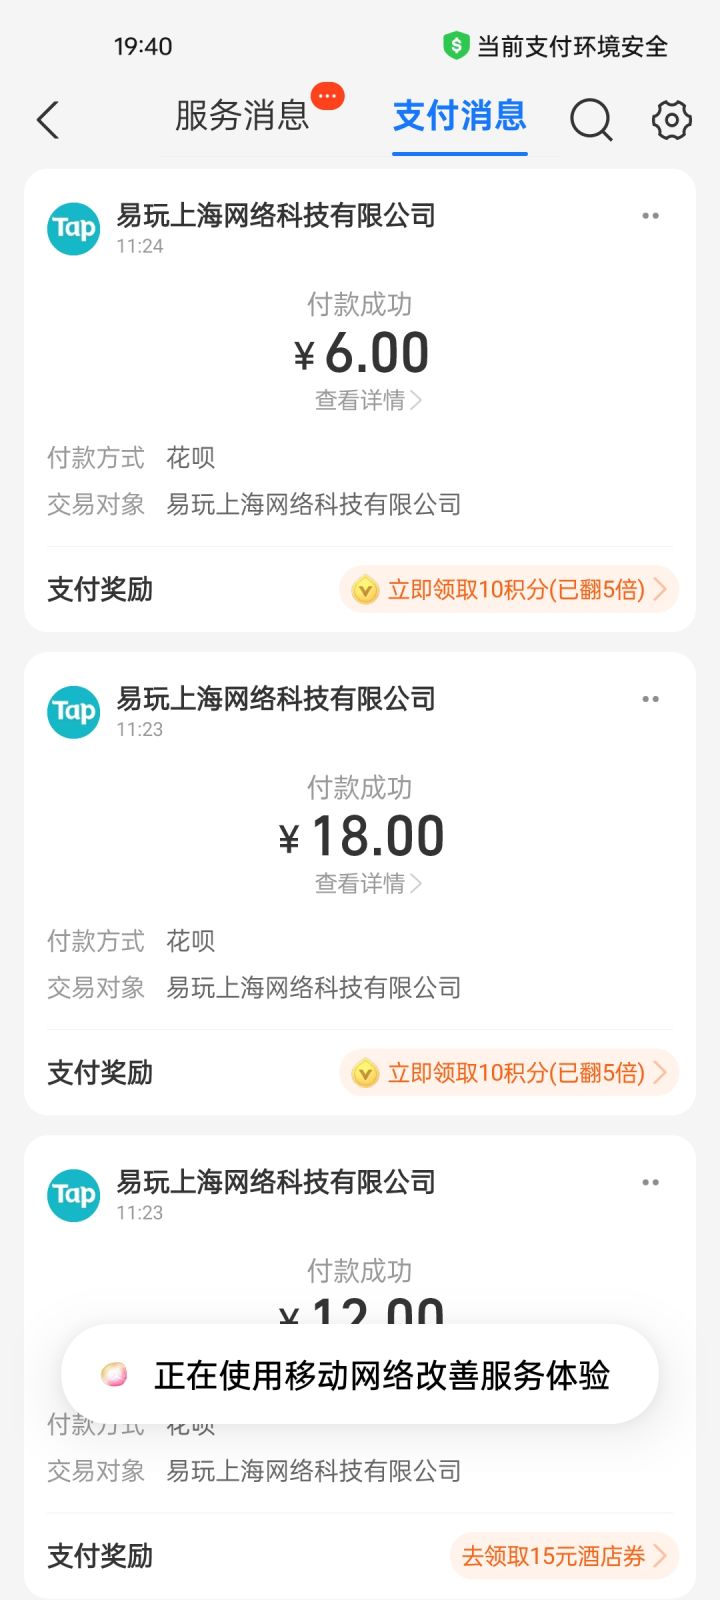Select the 支付消息 tab
The height and width of the screenshot is (1600, 720).
(459, 116)
